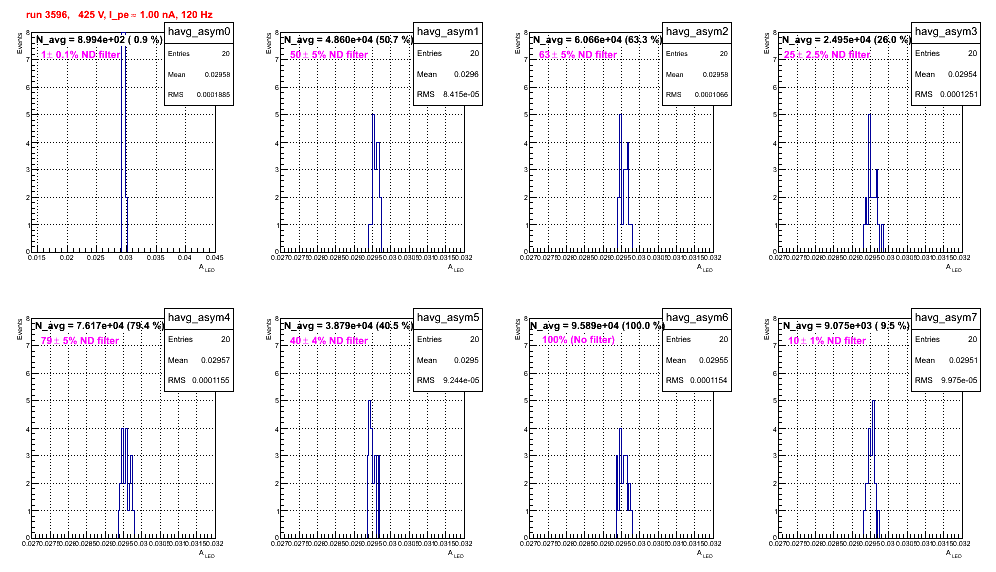Select the havg_asym2 stats box title
The width and height of the screenshot is (996, 572).
(697, 31)
